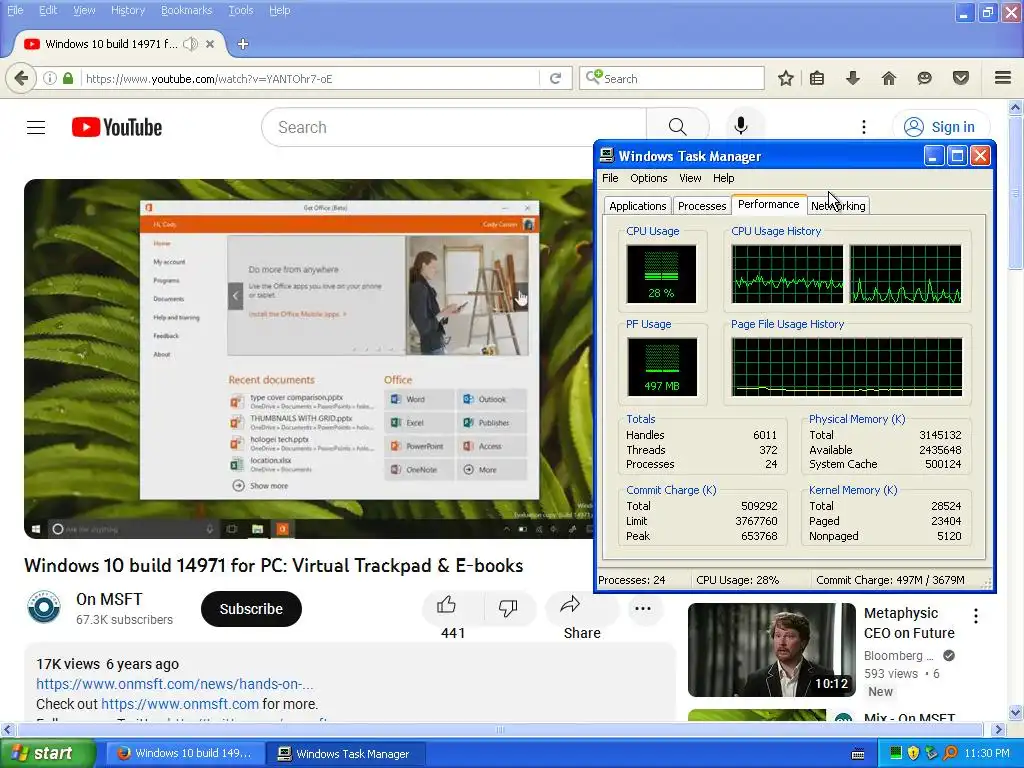Open YouTube guide hamburger menu
Screen dimensions: 1024x768
click(x=36, y=127)
